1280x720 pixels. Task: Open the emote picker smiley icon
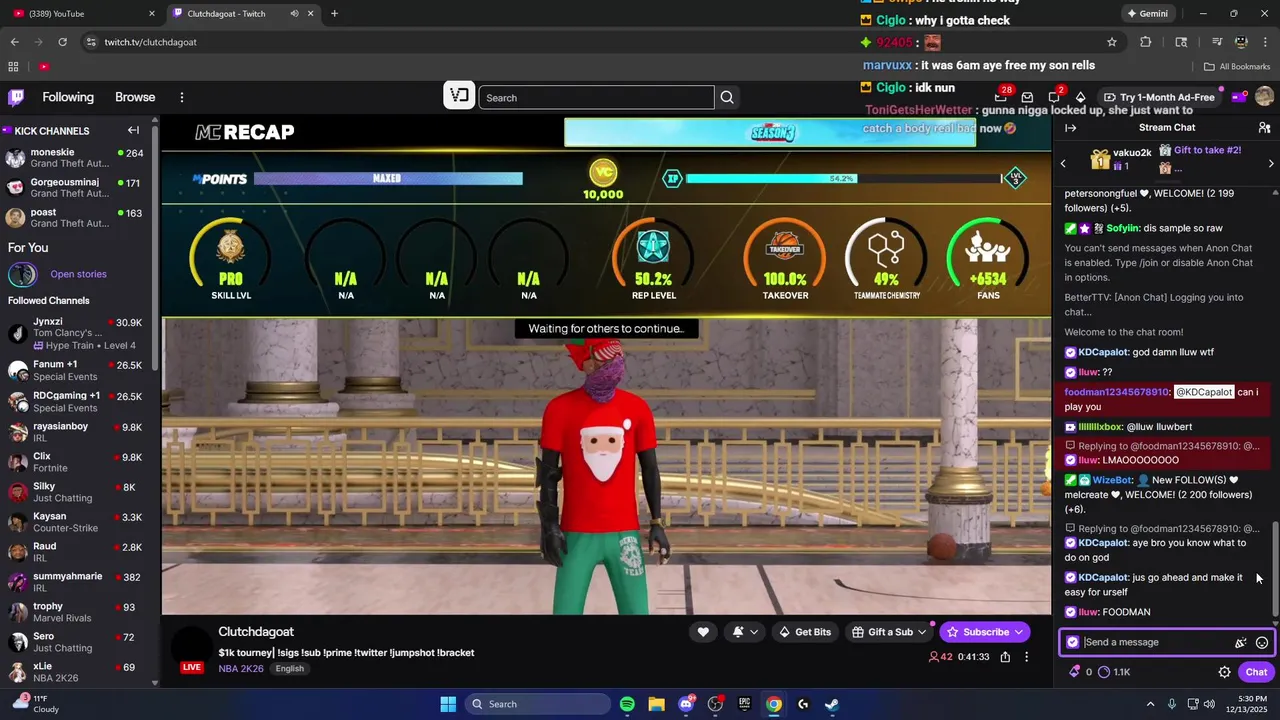pyautogui.click(x=1262, y=643)
